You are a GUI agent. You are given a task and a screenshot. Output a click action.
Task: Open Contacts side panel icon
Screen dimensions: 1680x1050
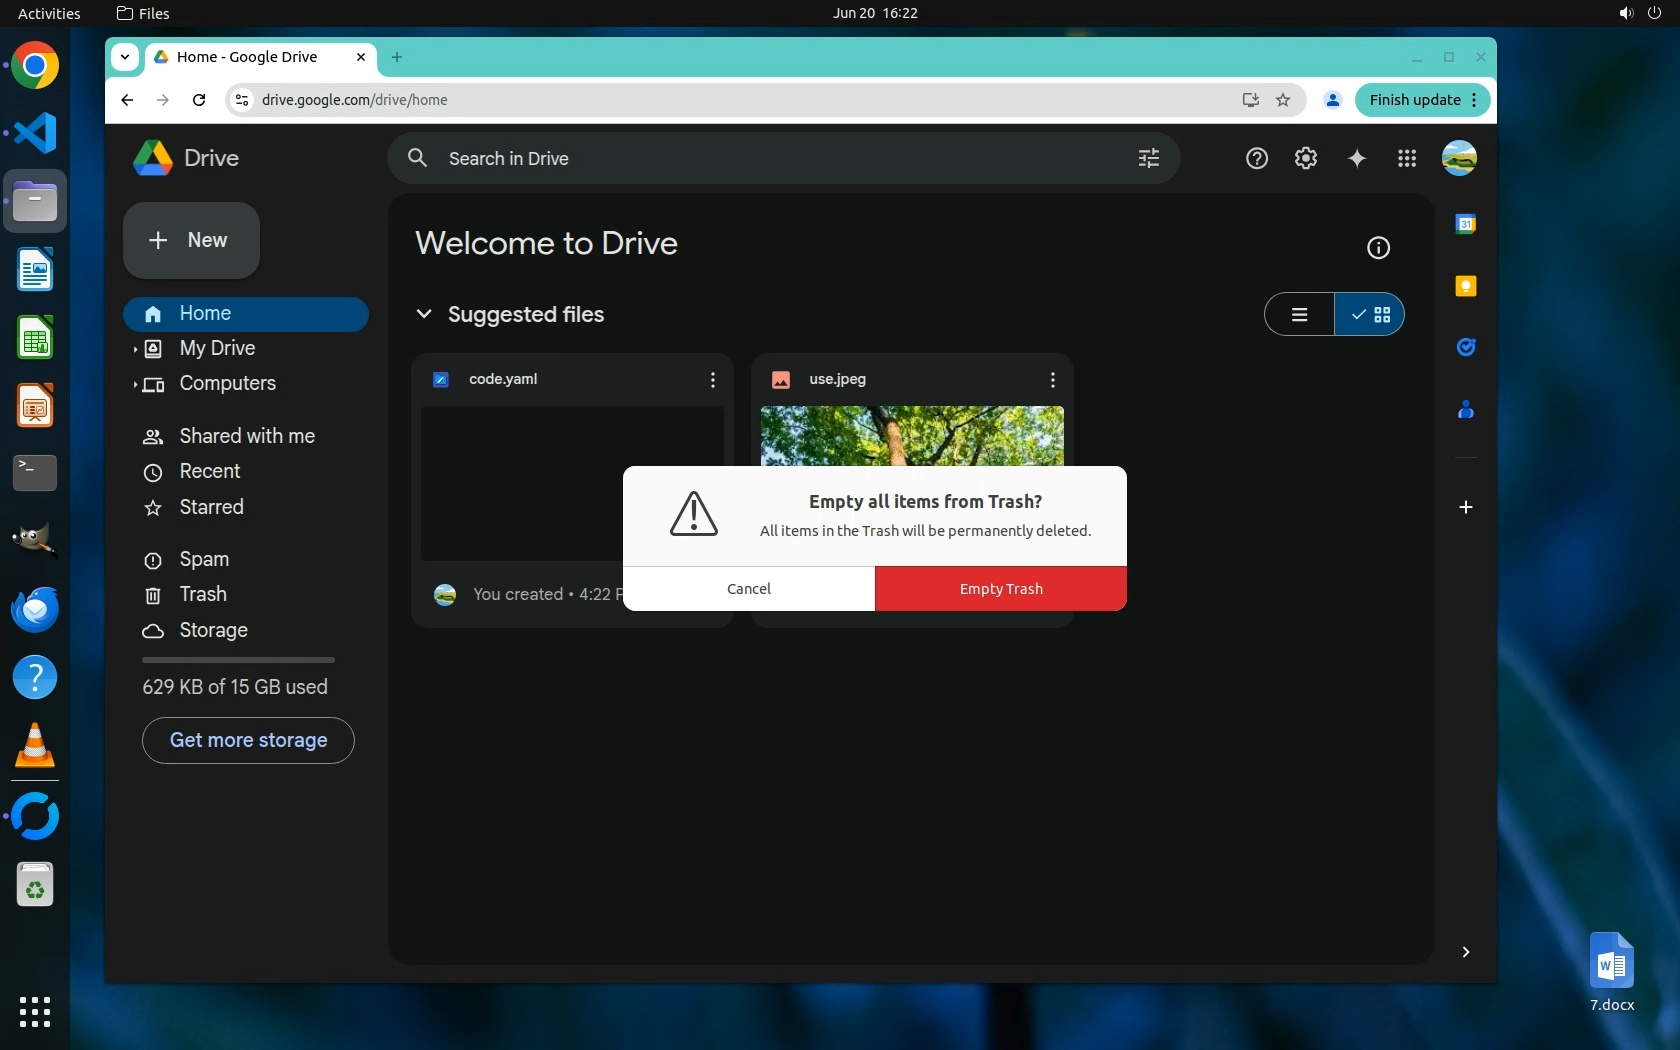tap(1465, 409)
